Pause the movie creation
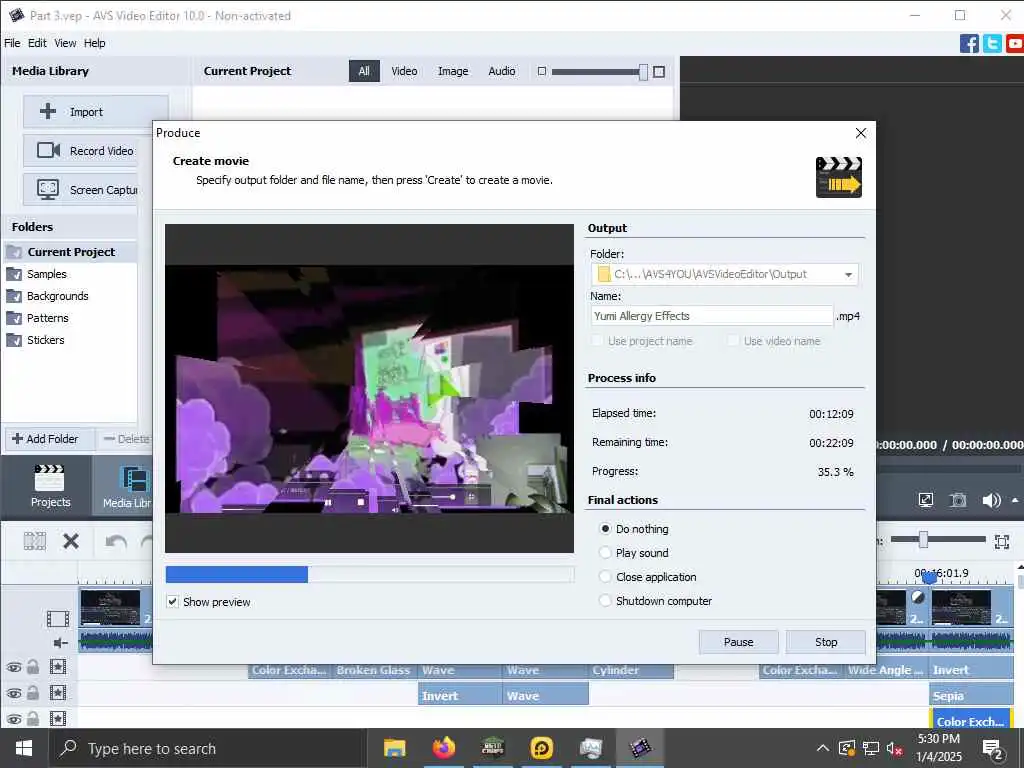The width and height of the screenshot is (1024, 768). point(739,642)
